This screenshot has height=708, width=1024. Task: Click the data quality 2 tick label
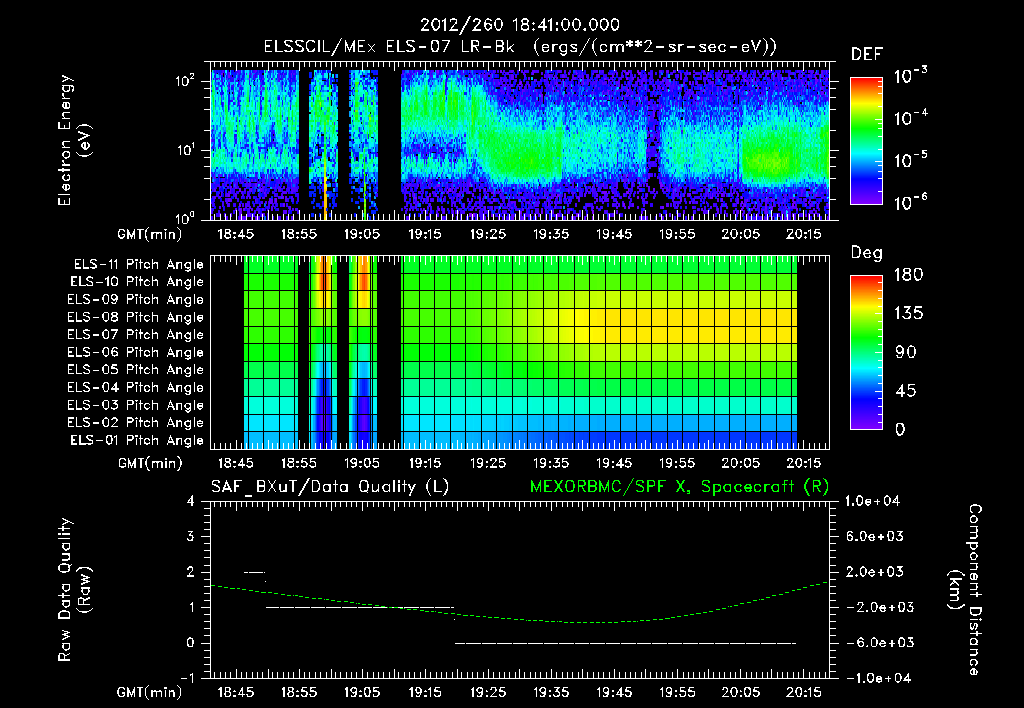pyautogui.click(x=191, y=572)
